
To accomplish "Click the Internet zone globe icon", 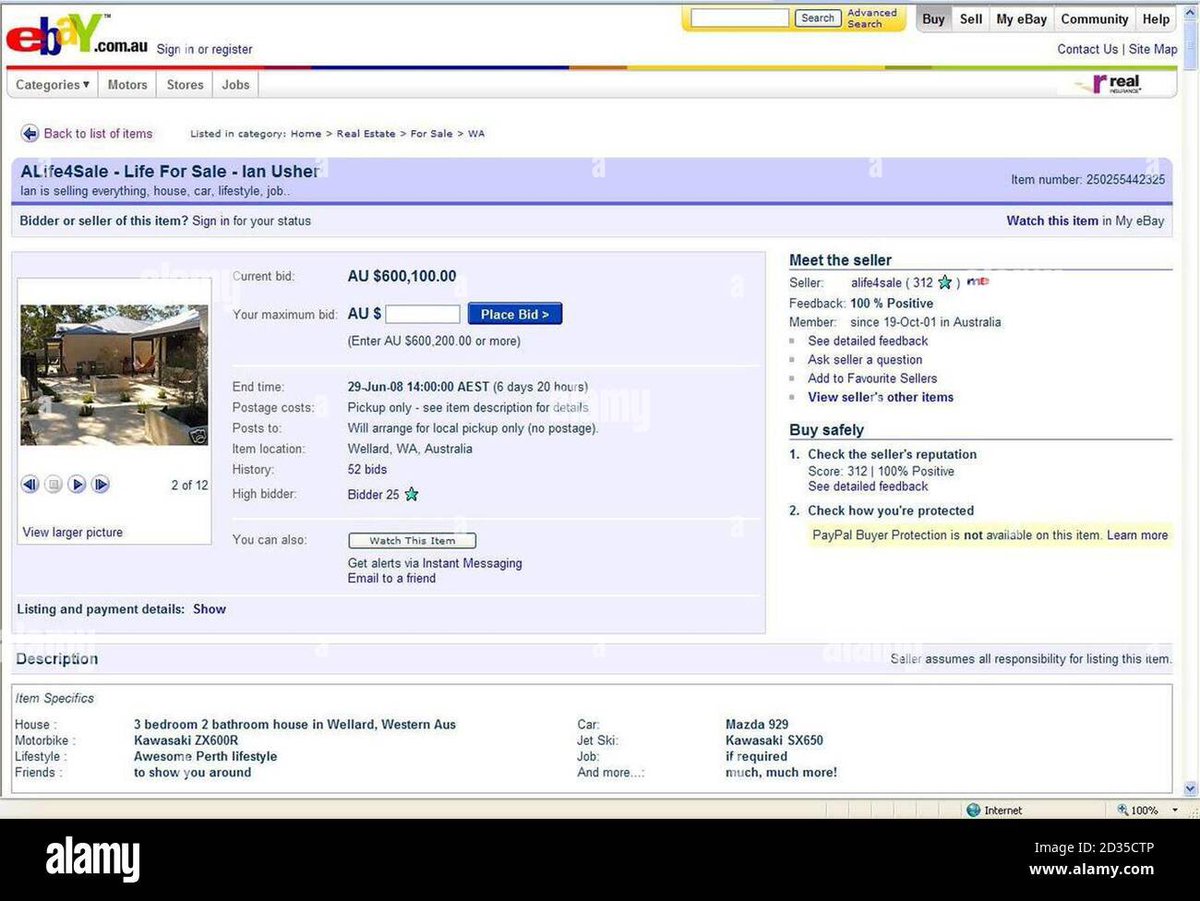I will point(973,810).
